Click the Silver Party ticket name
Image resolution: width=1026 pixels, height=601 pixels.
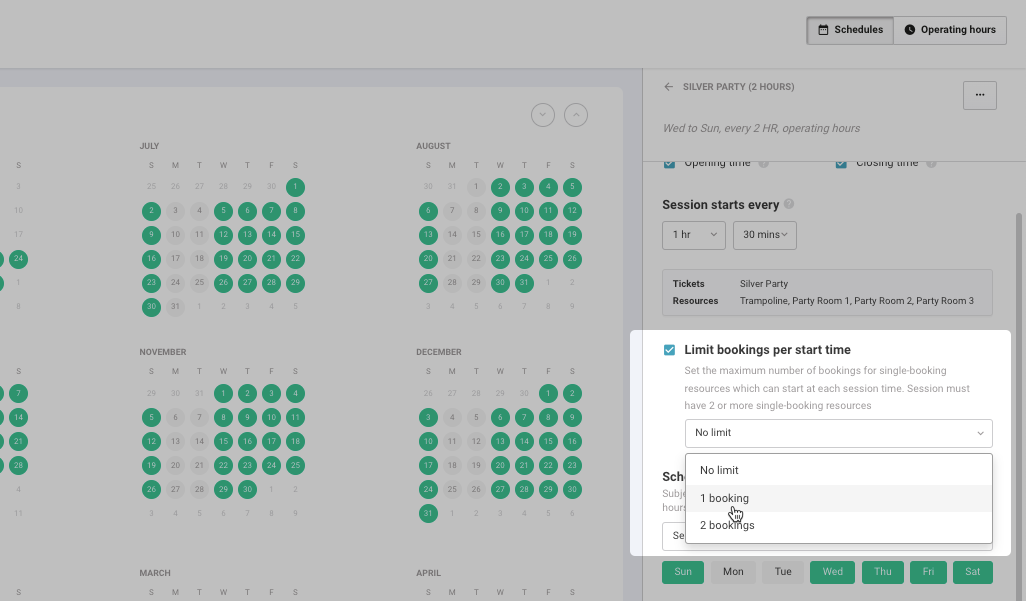pyautogui.click(x=764, y=284)
